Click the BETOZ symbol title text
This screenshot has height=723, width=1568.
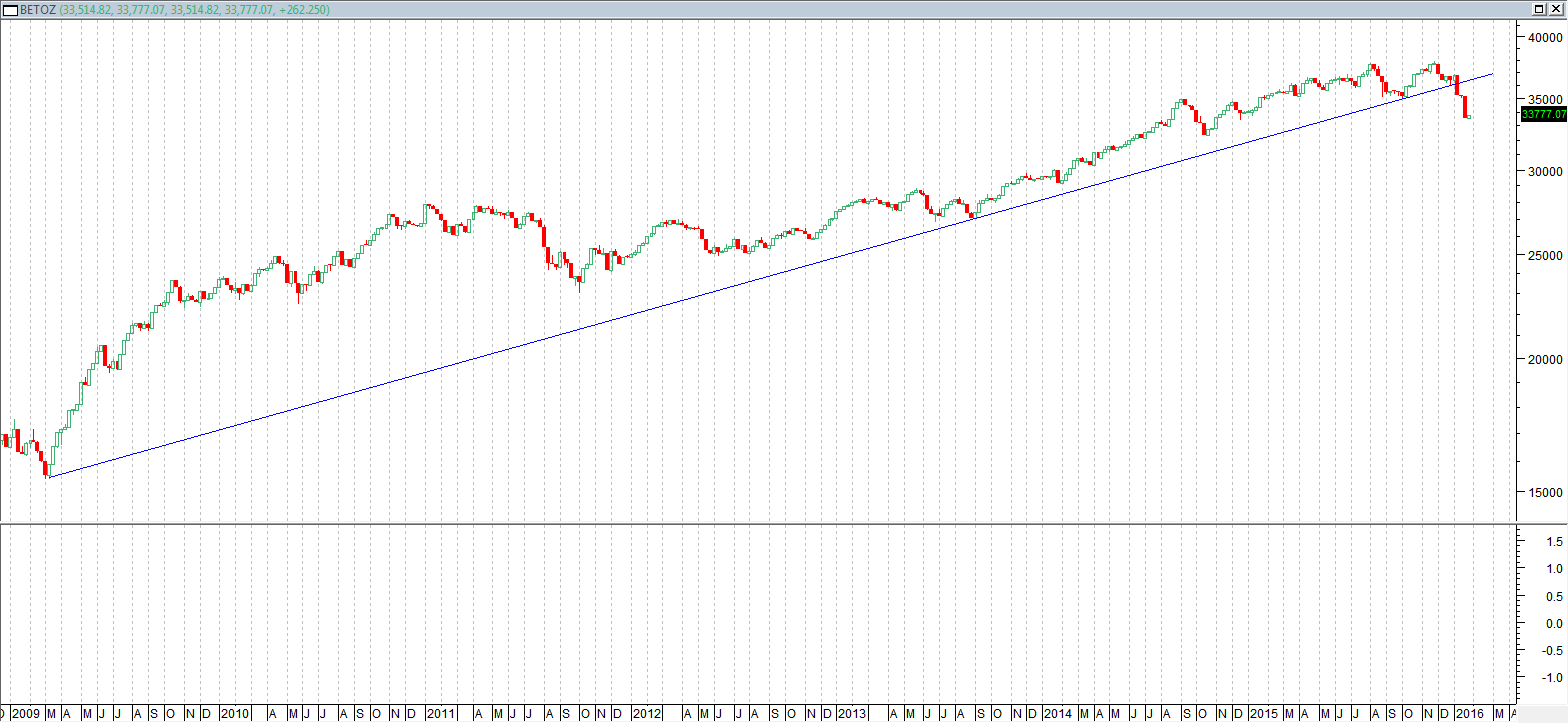pos(38,10)
